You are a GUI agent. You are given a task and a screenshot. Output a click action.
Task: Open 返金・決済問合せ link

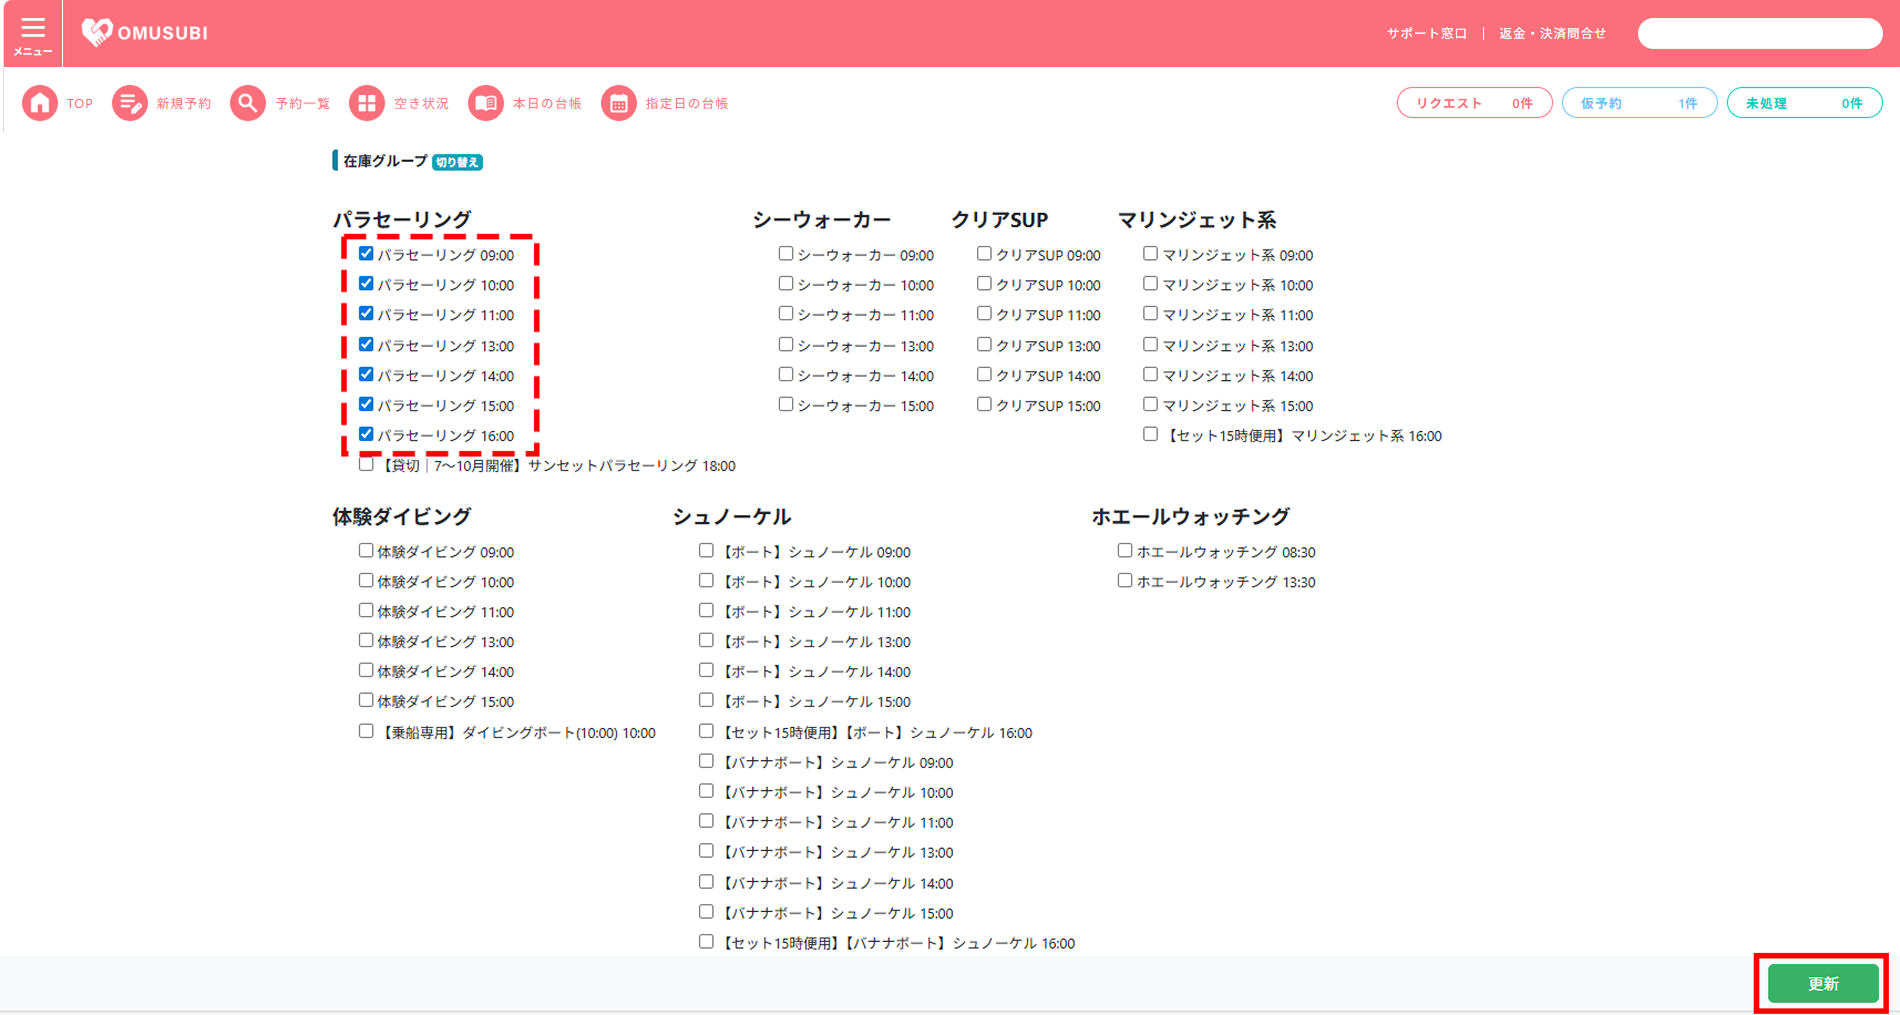pyautogui.click(x=1552, y=33)
